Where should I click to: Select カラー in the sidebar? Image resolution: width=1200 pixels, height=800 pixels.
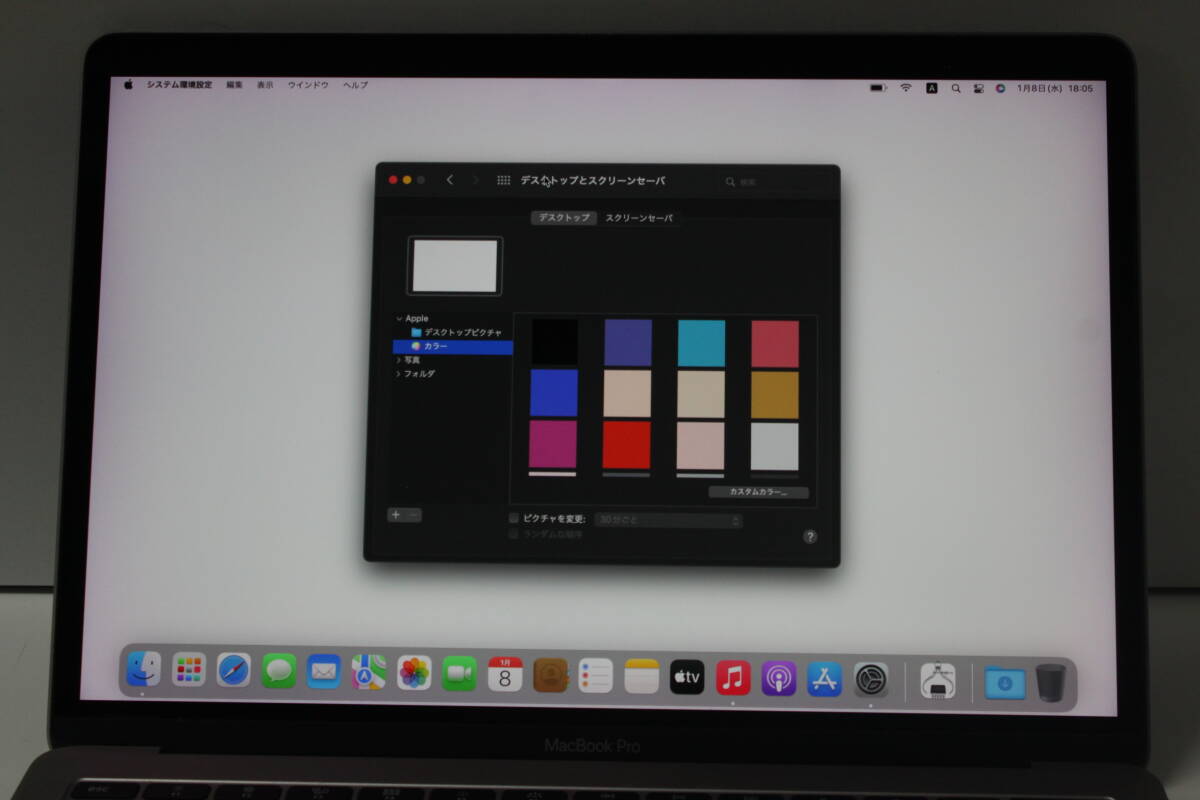coord(453,347)
